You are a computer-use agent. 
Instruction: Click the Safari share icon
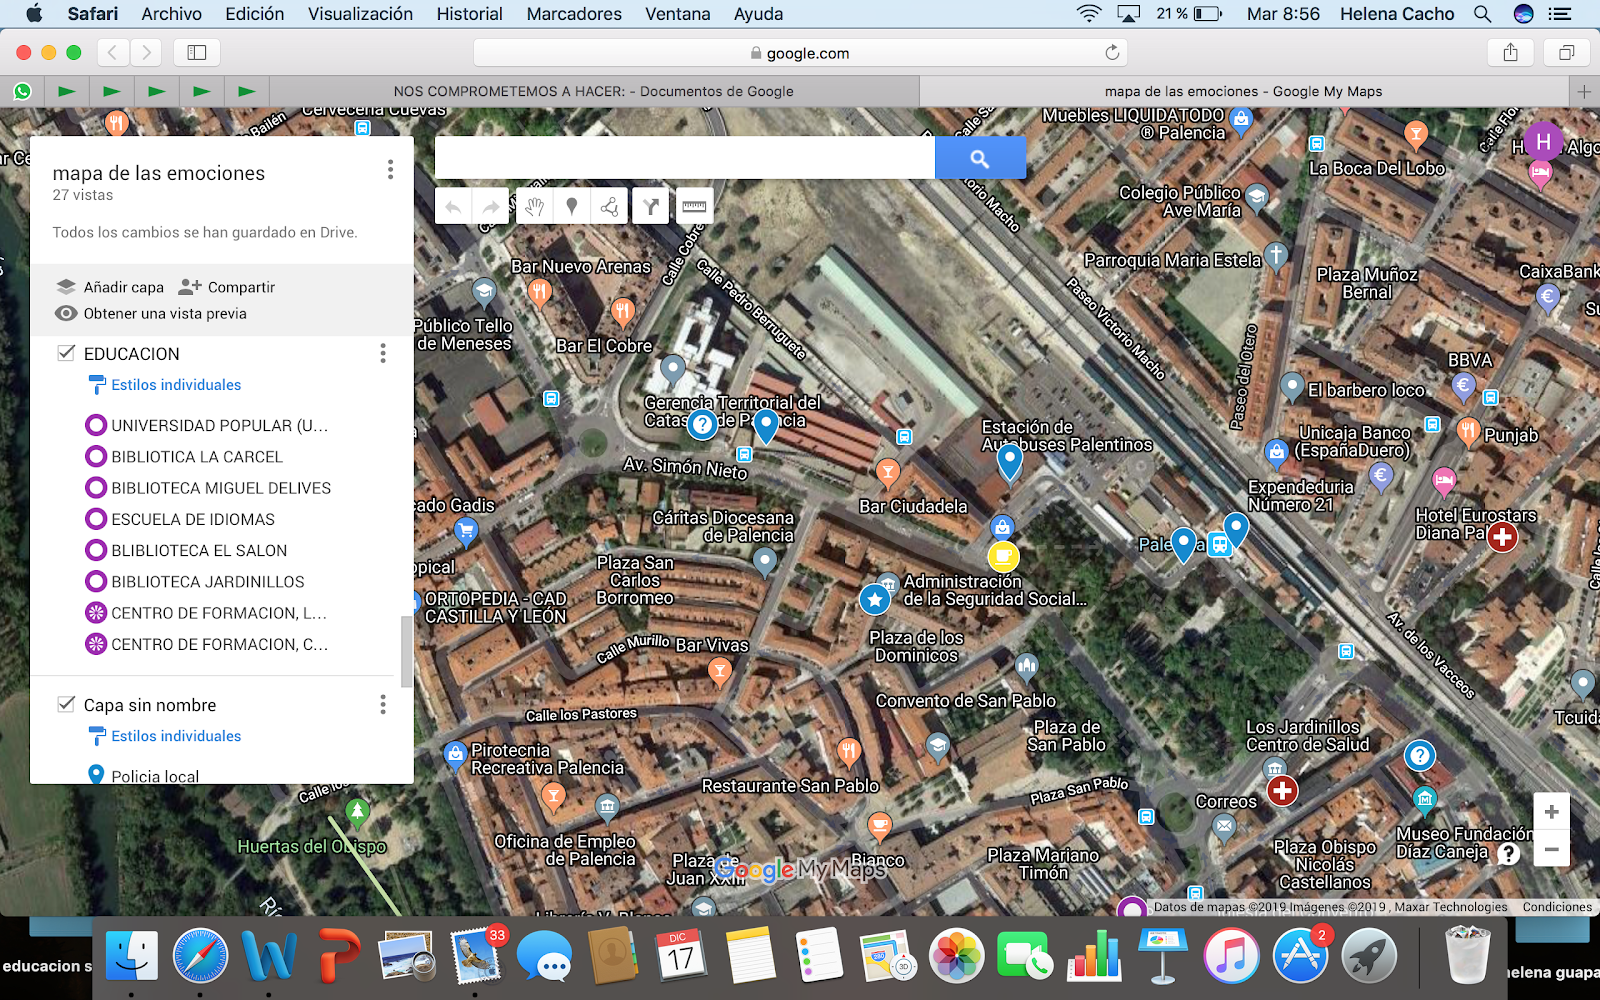pos(1511,53)
